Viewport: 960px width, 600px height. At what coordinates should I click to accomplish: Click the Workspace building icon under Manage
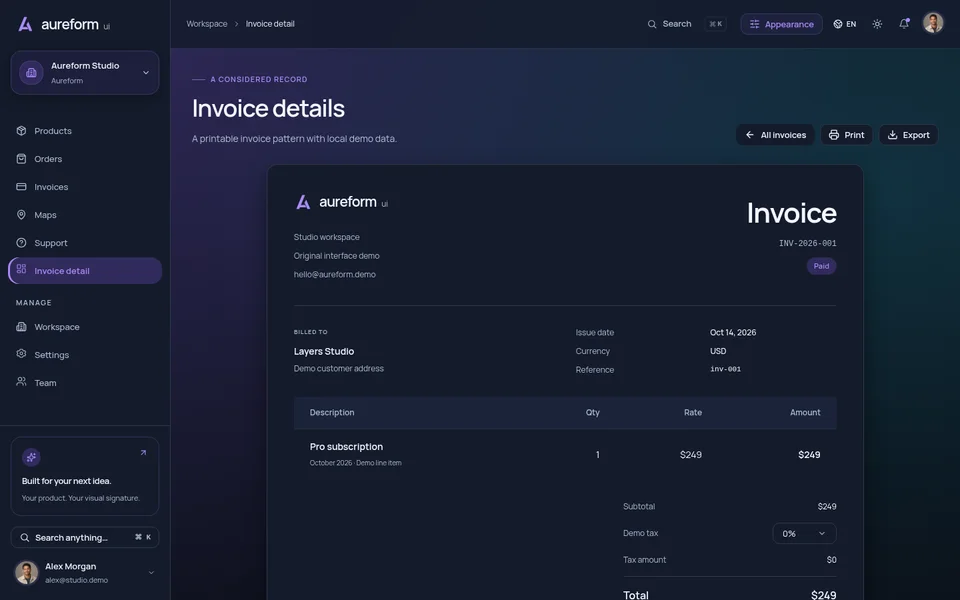click(21, 326)
